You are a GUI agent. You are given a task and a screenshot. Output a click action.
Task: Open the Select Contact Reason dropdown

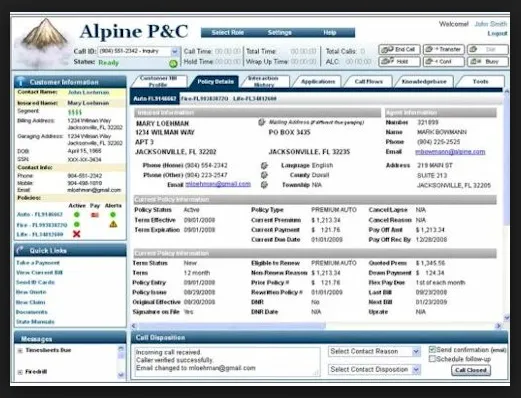pyautogui.click(x=416, y=351)
